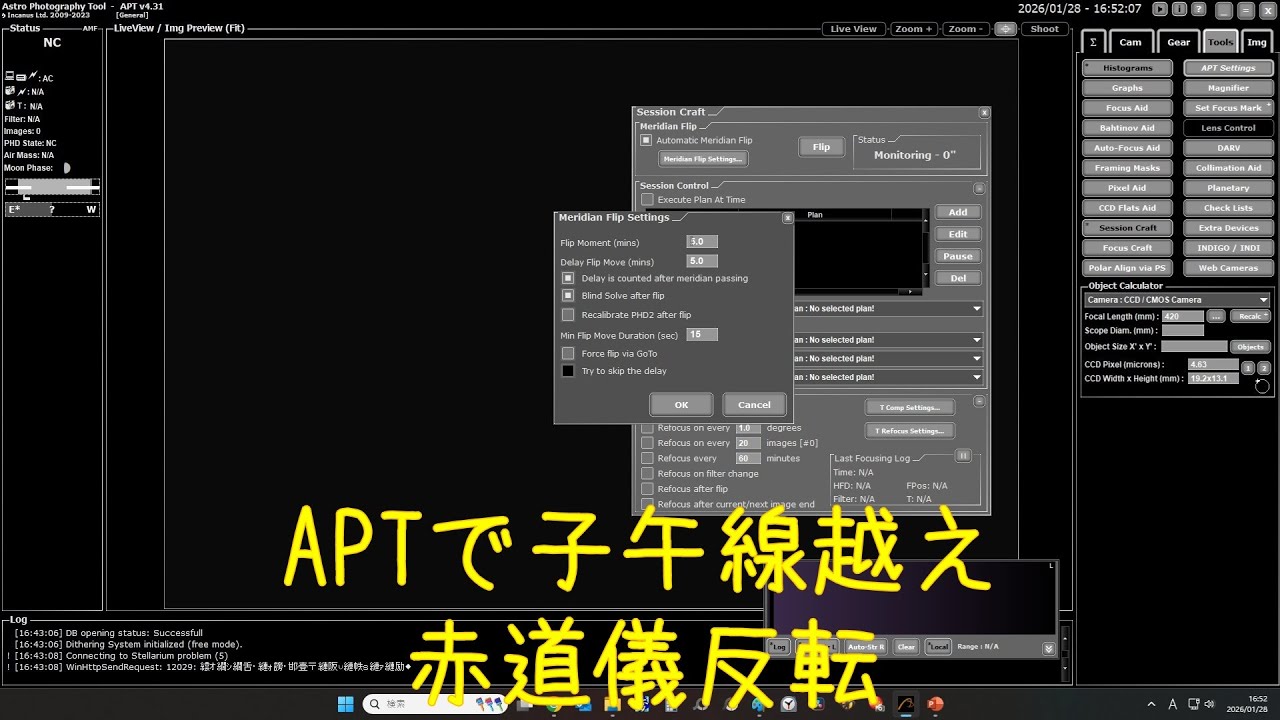Enable Refocus on filter change

[647, 474]
